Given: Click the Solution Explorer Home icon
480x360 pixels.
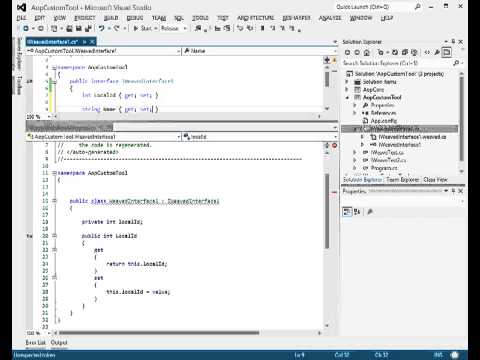Looking at the screenshot, I should pyautogui.click(x=367, y=52).
